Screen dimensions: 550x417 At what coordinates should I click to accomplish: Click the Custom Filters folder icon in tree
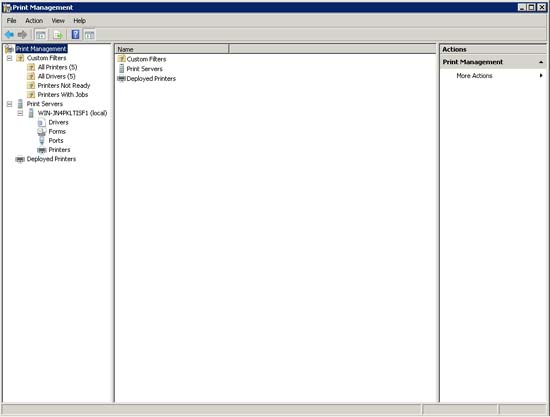20,58
